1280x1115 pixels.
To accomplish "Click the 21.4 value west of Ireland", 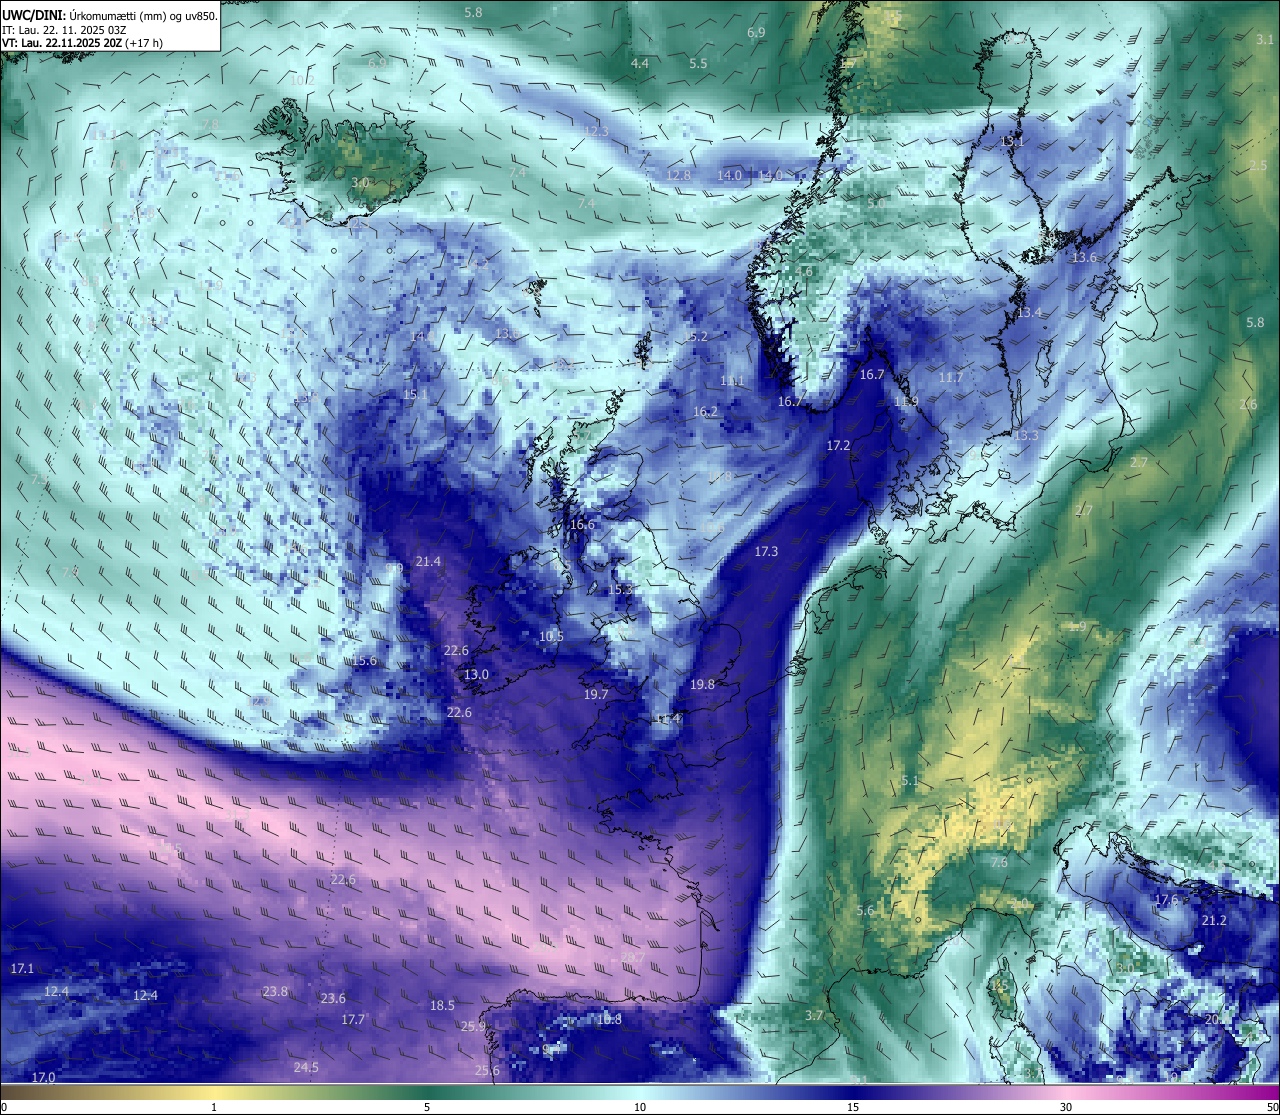I will (x=428, y=562).
